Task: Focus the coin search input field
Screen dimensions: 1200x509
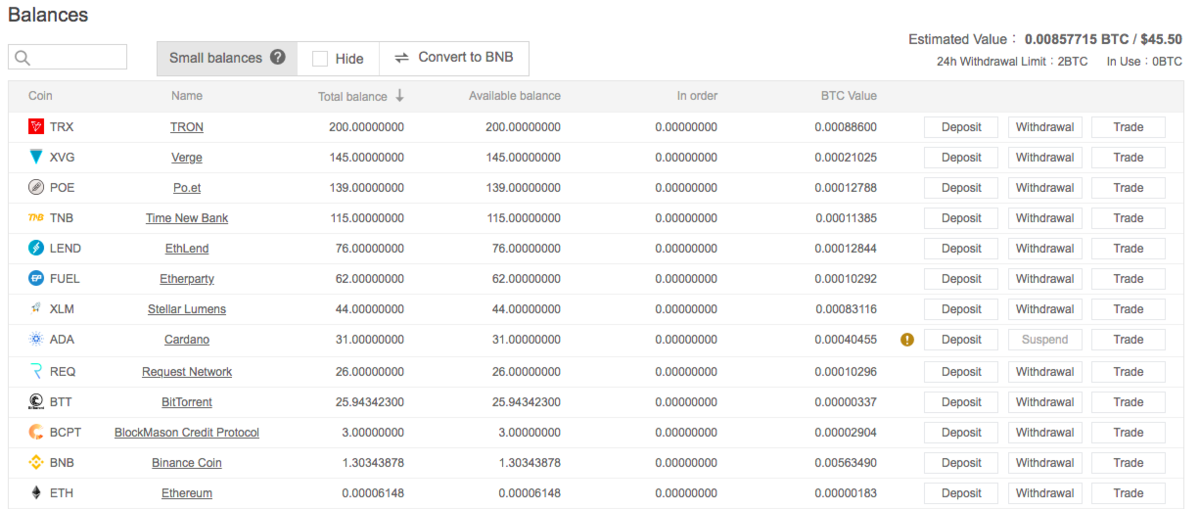Action: pyautogui.click(x=67, y=57)
